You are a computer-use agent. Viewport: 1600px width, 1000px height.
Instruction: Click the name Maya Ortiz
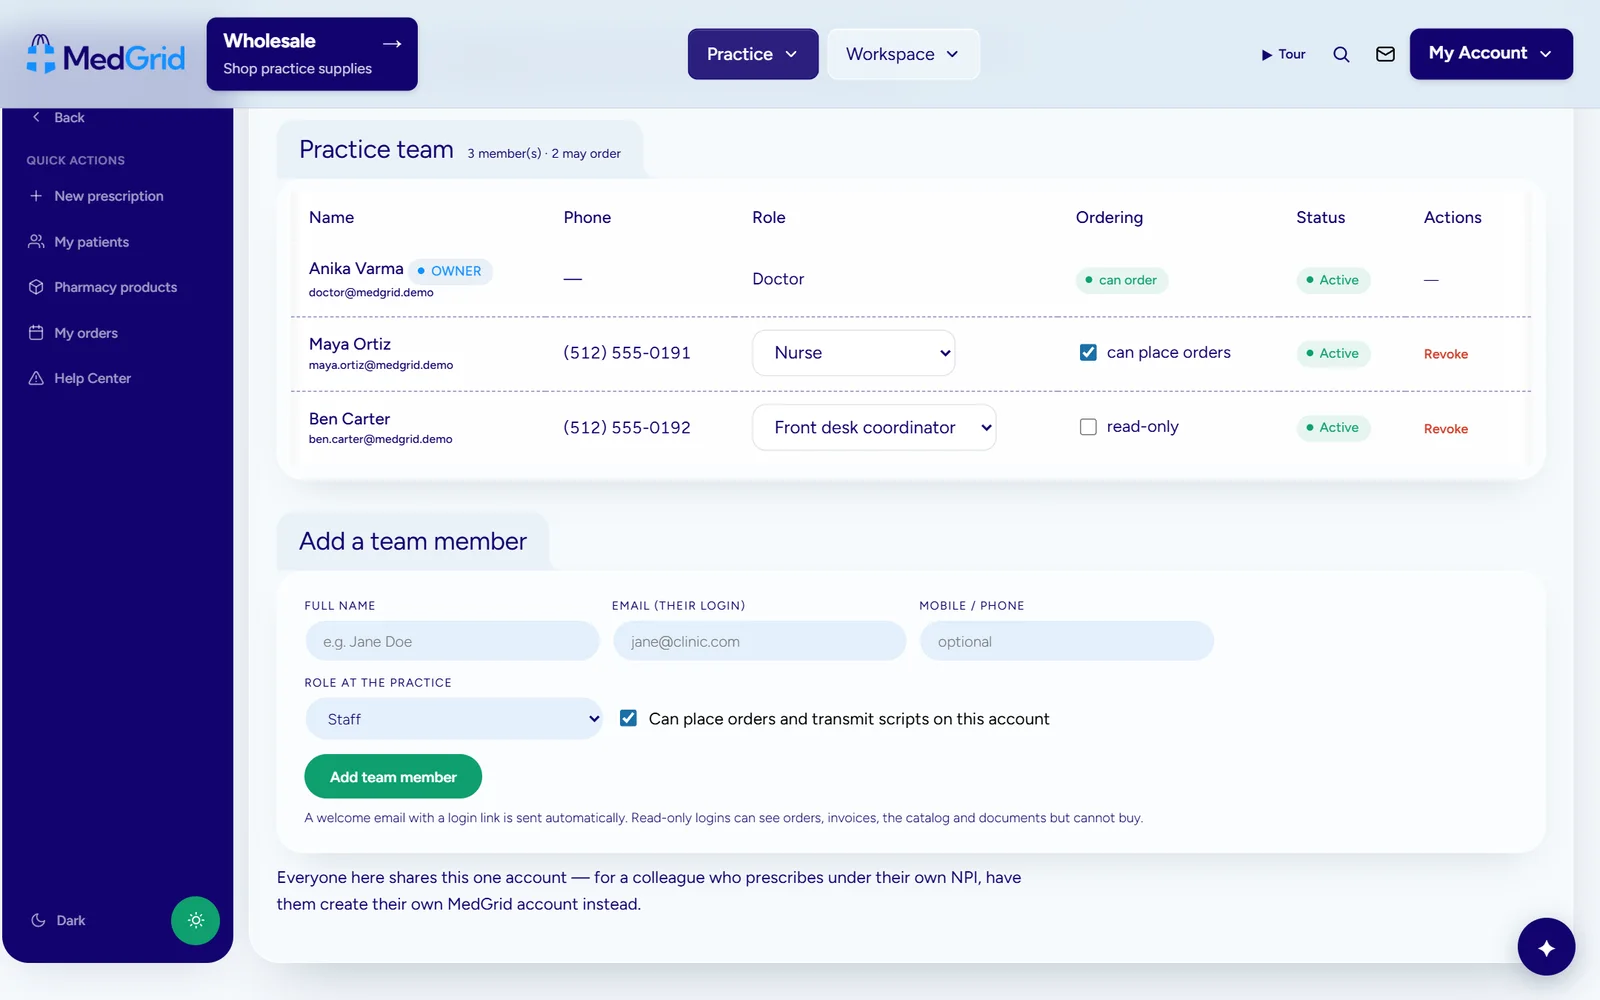(350, 344)
